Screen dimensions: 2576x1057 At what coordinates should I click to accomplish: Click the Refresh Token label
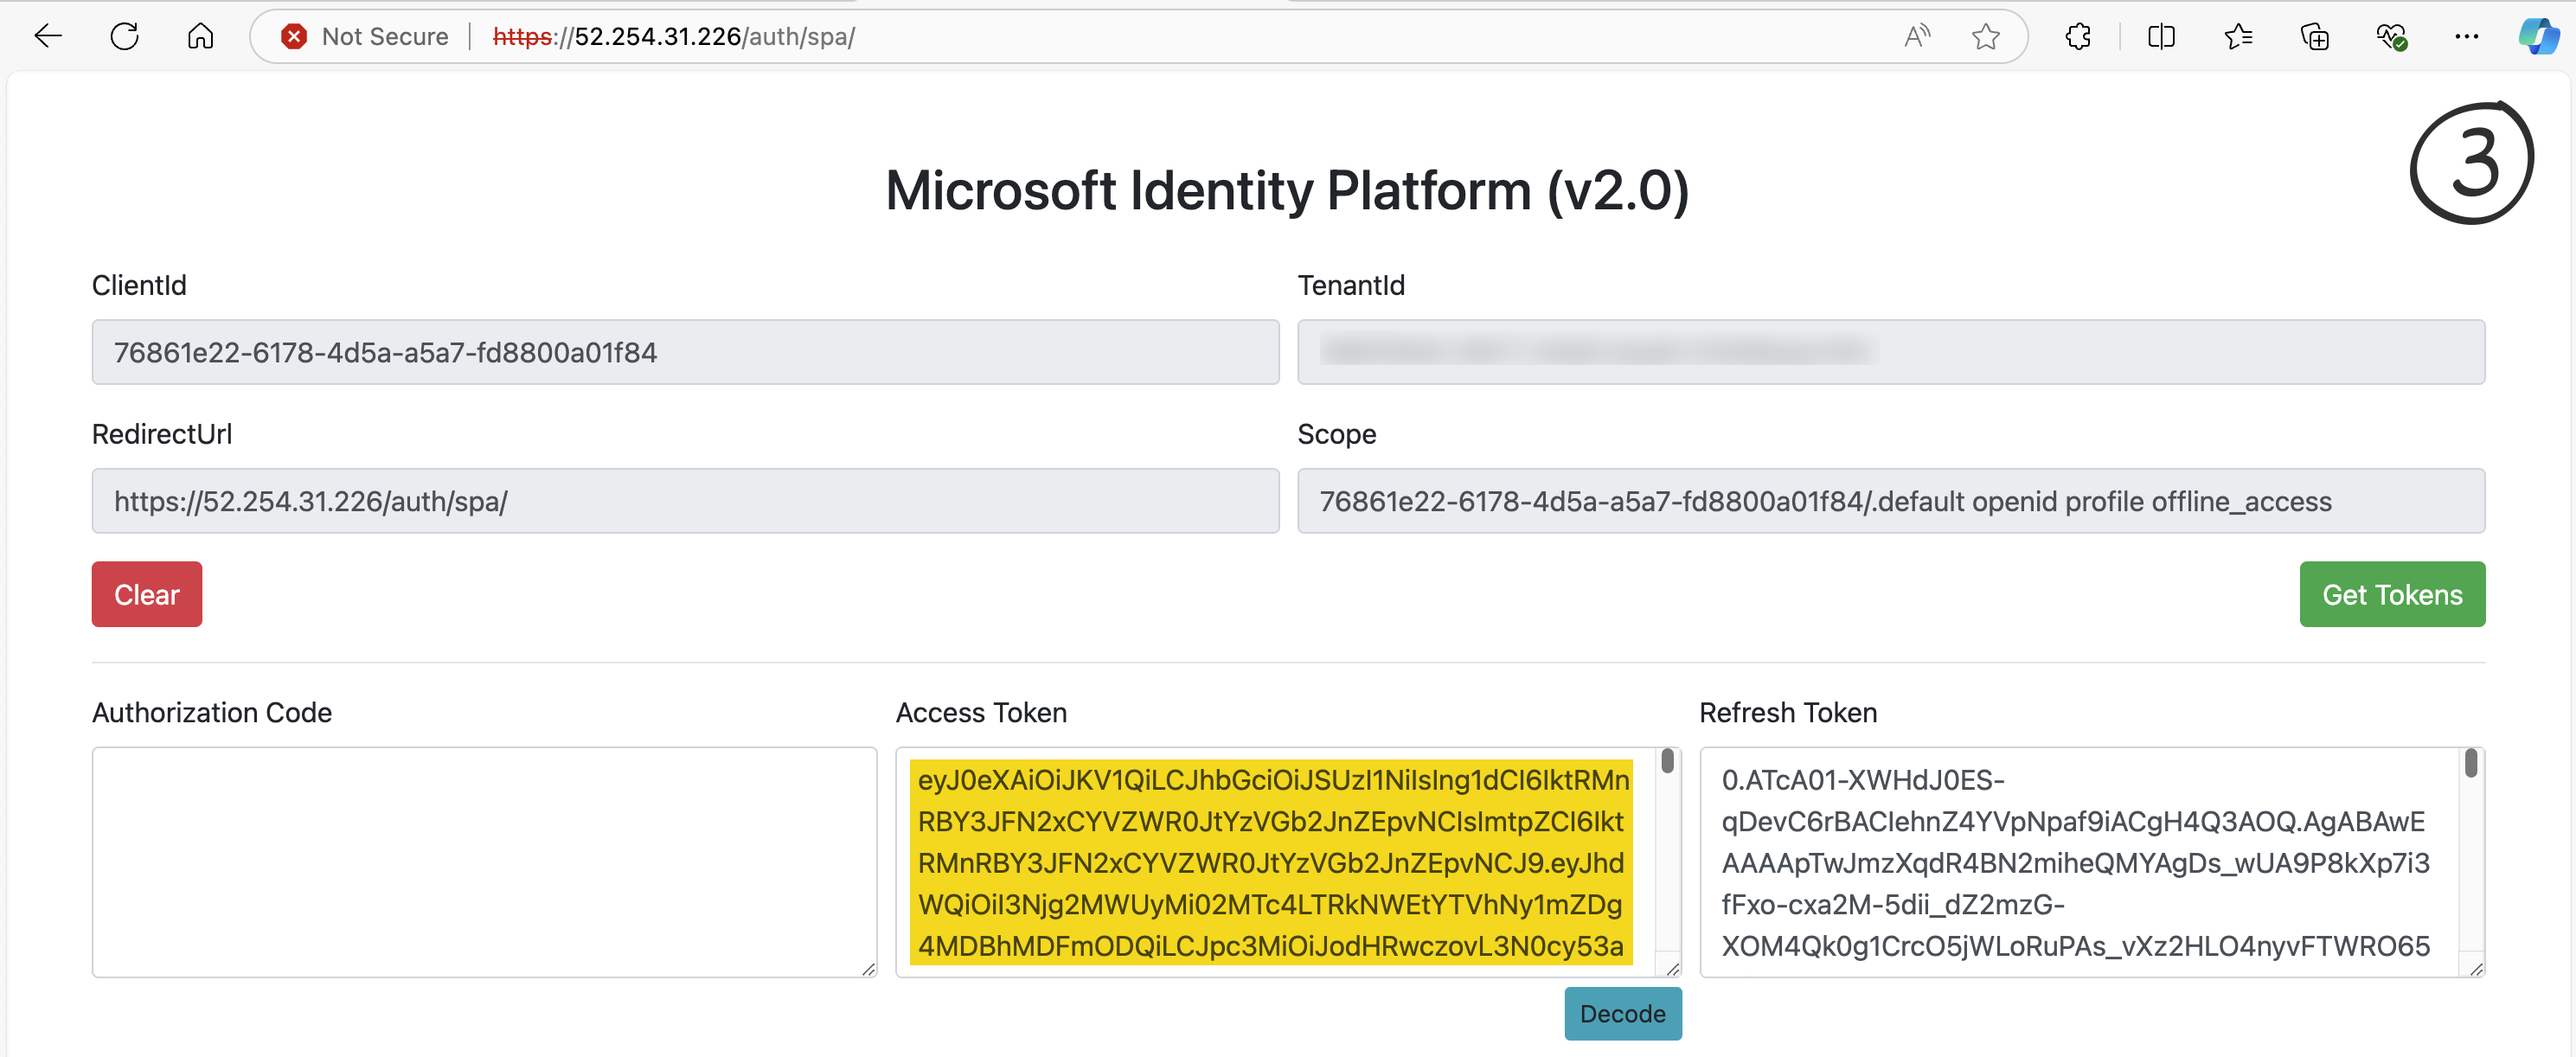[x=1788, y=713]
